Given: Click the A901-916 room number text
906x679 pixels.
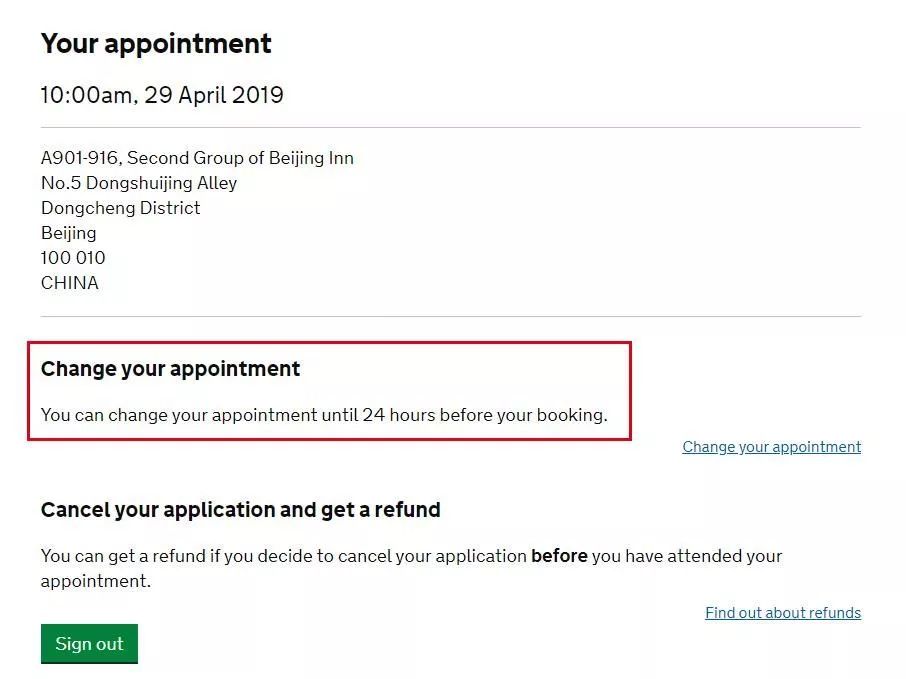Looking at the screenshot, I should [x=78, y=158].
